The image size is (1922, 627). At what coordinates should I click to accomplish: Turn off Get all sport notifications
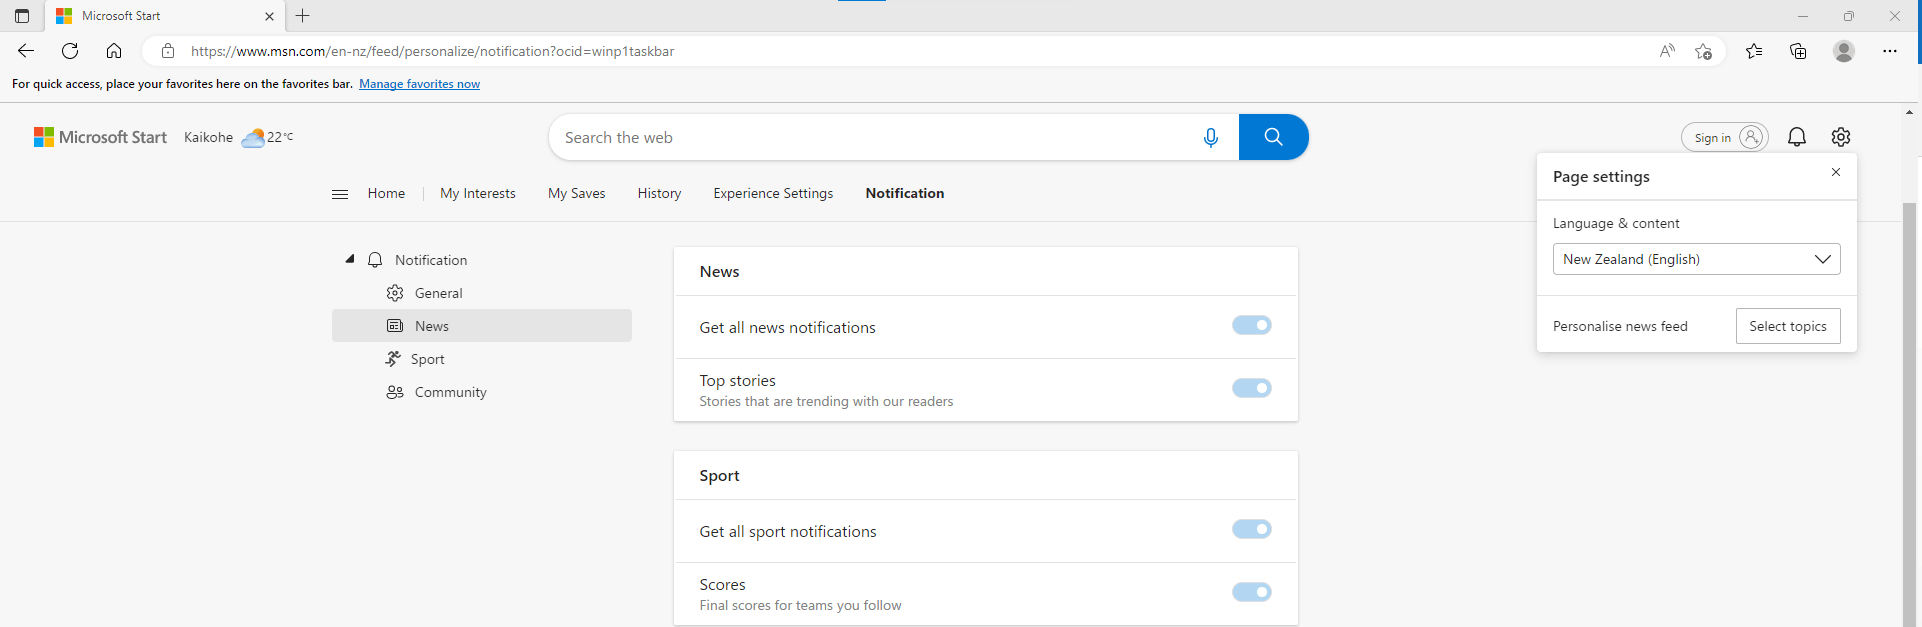pyautogui.click(x=1252, y=529)
